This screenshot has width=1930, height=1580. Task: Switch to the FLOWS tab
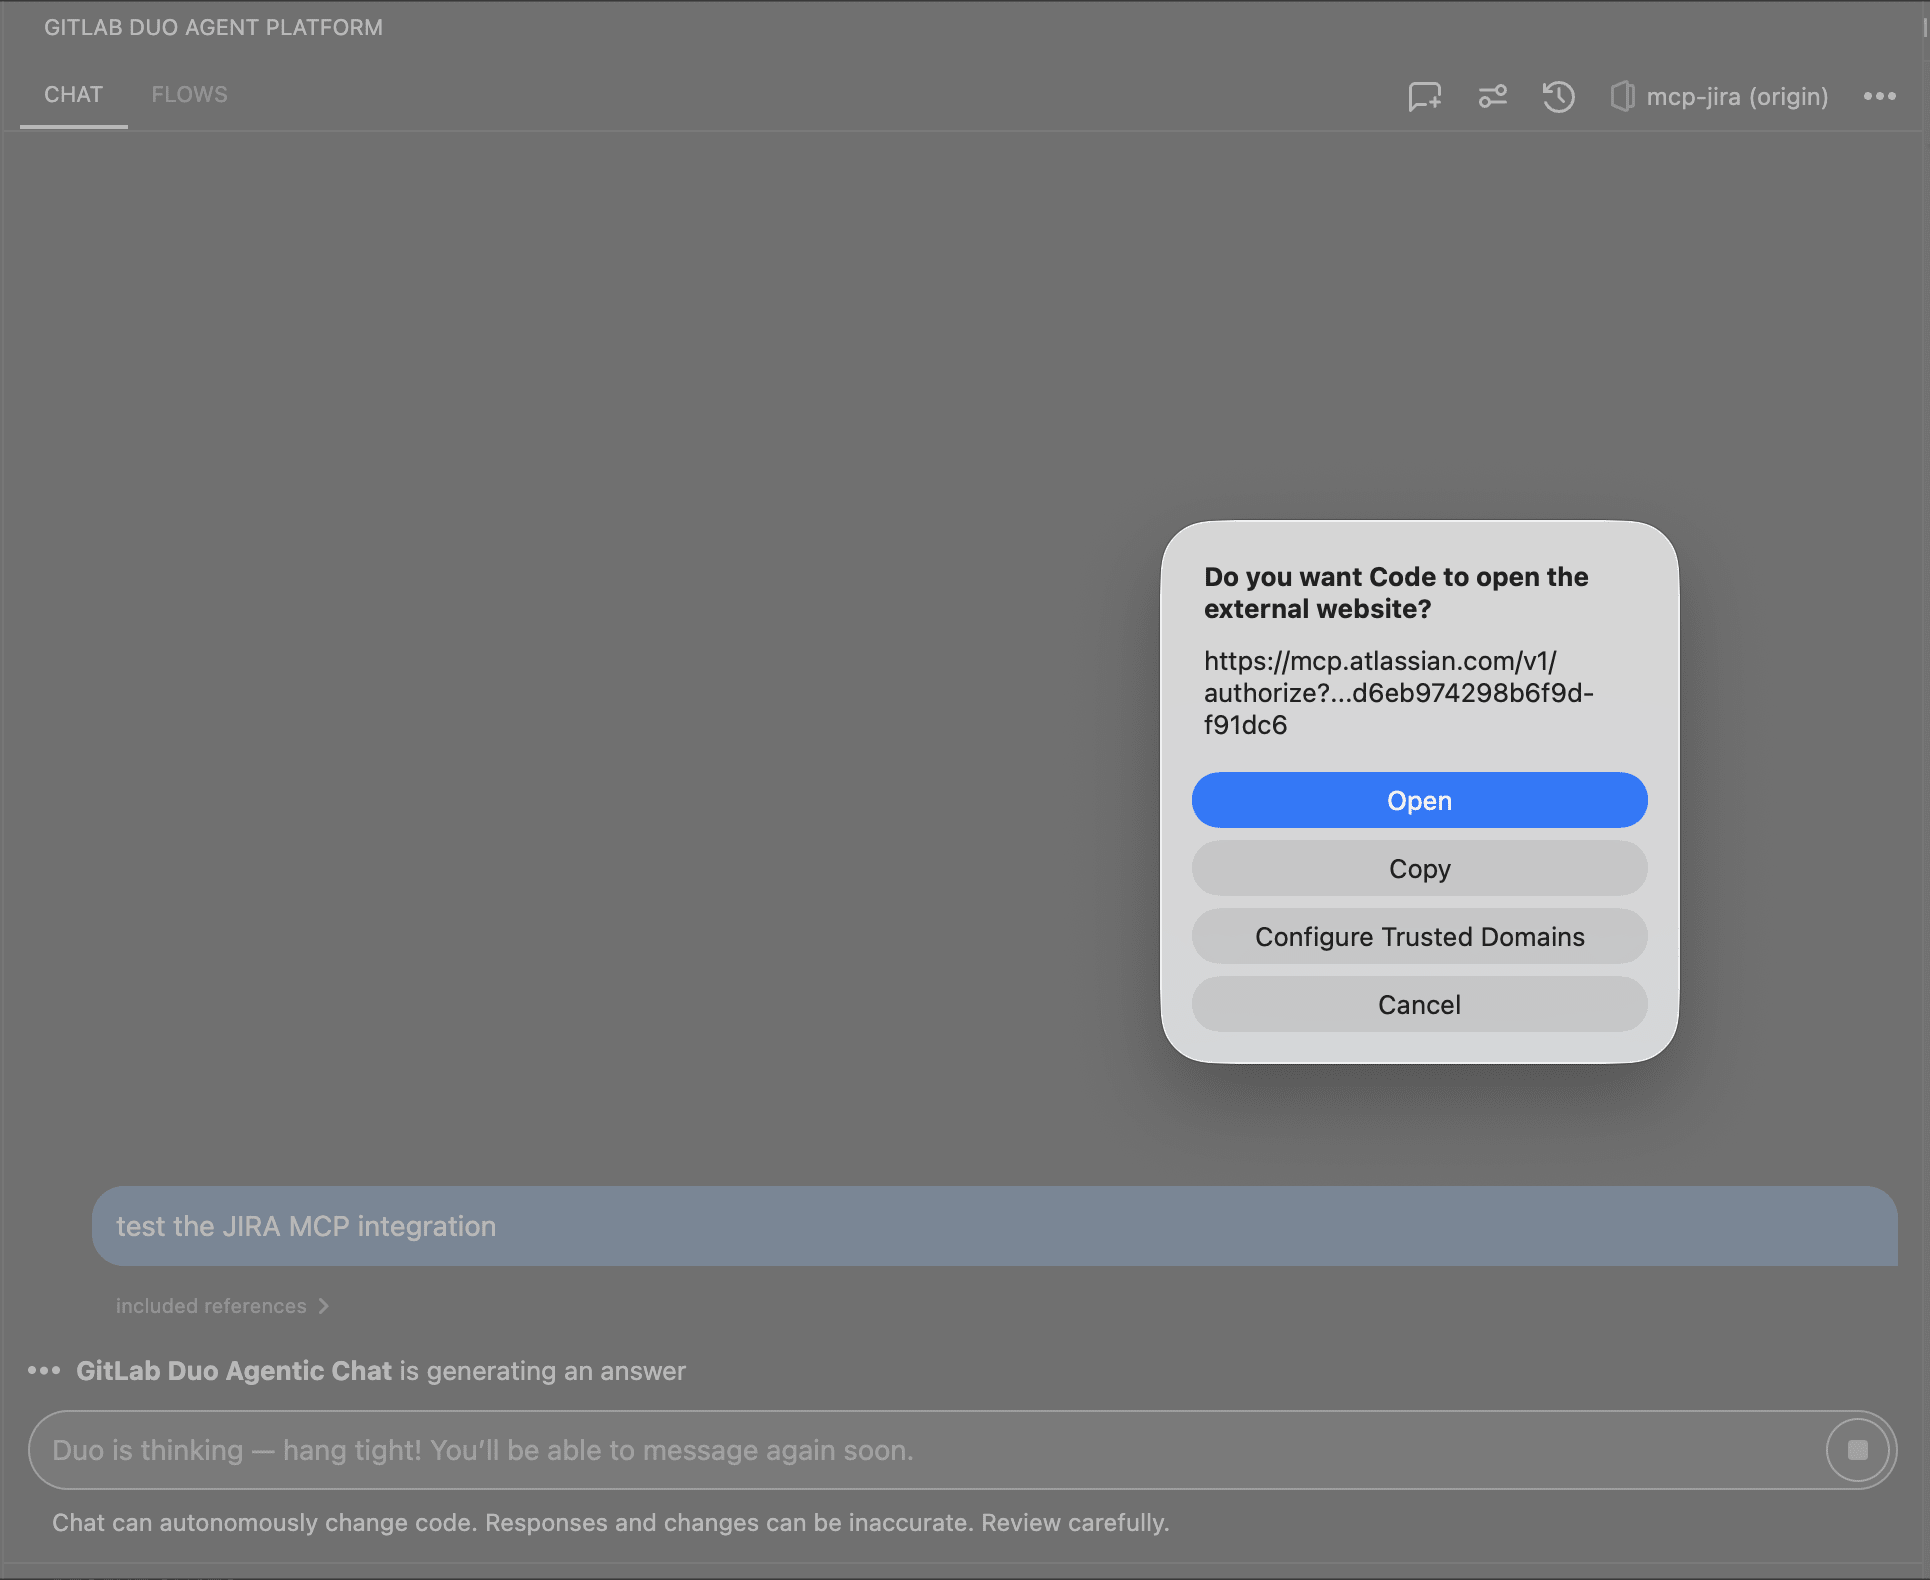189,95
